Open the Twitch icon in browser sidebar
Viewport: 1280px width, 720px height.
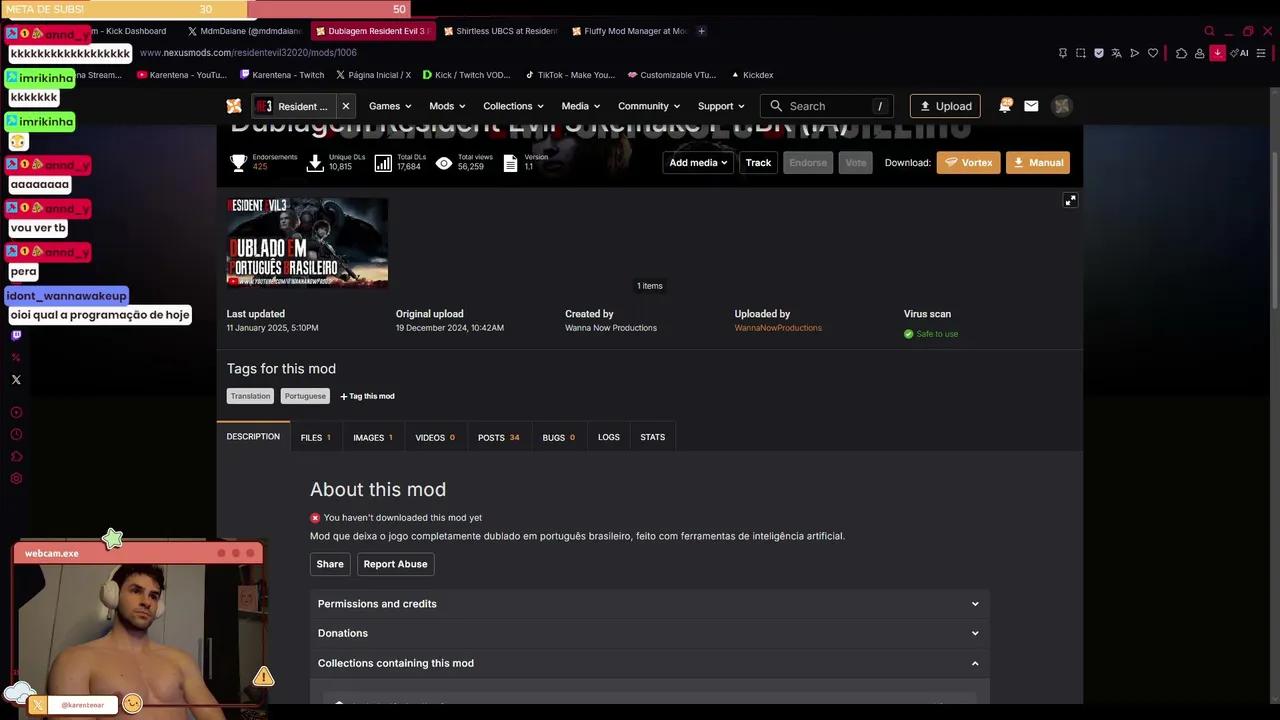[16, 336]
